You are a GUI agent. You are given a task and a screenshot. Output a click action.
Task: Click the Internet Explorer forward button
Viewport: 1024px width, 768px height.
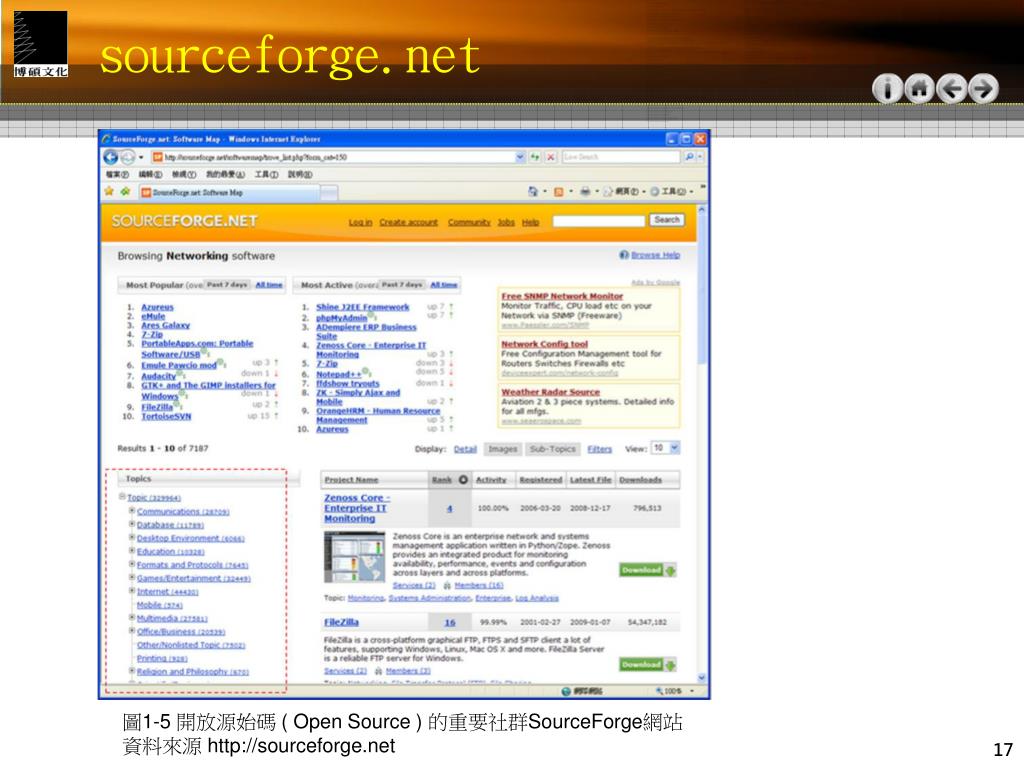(x=128, y=157)
